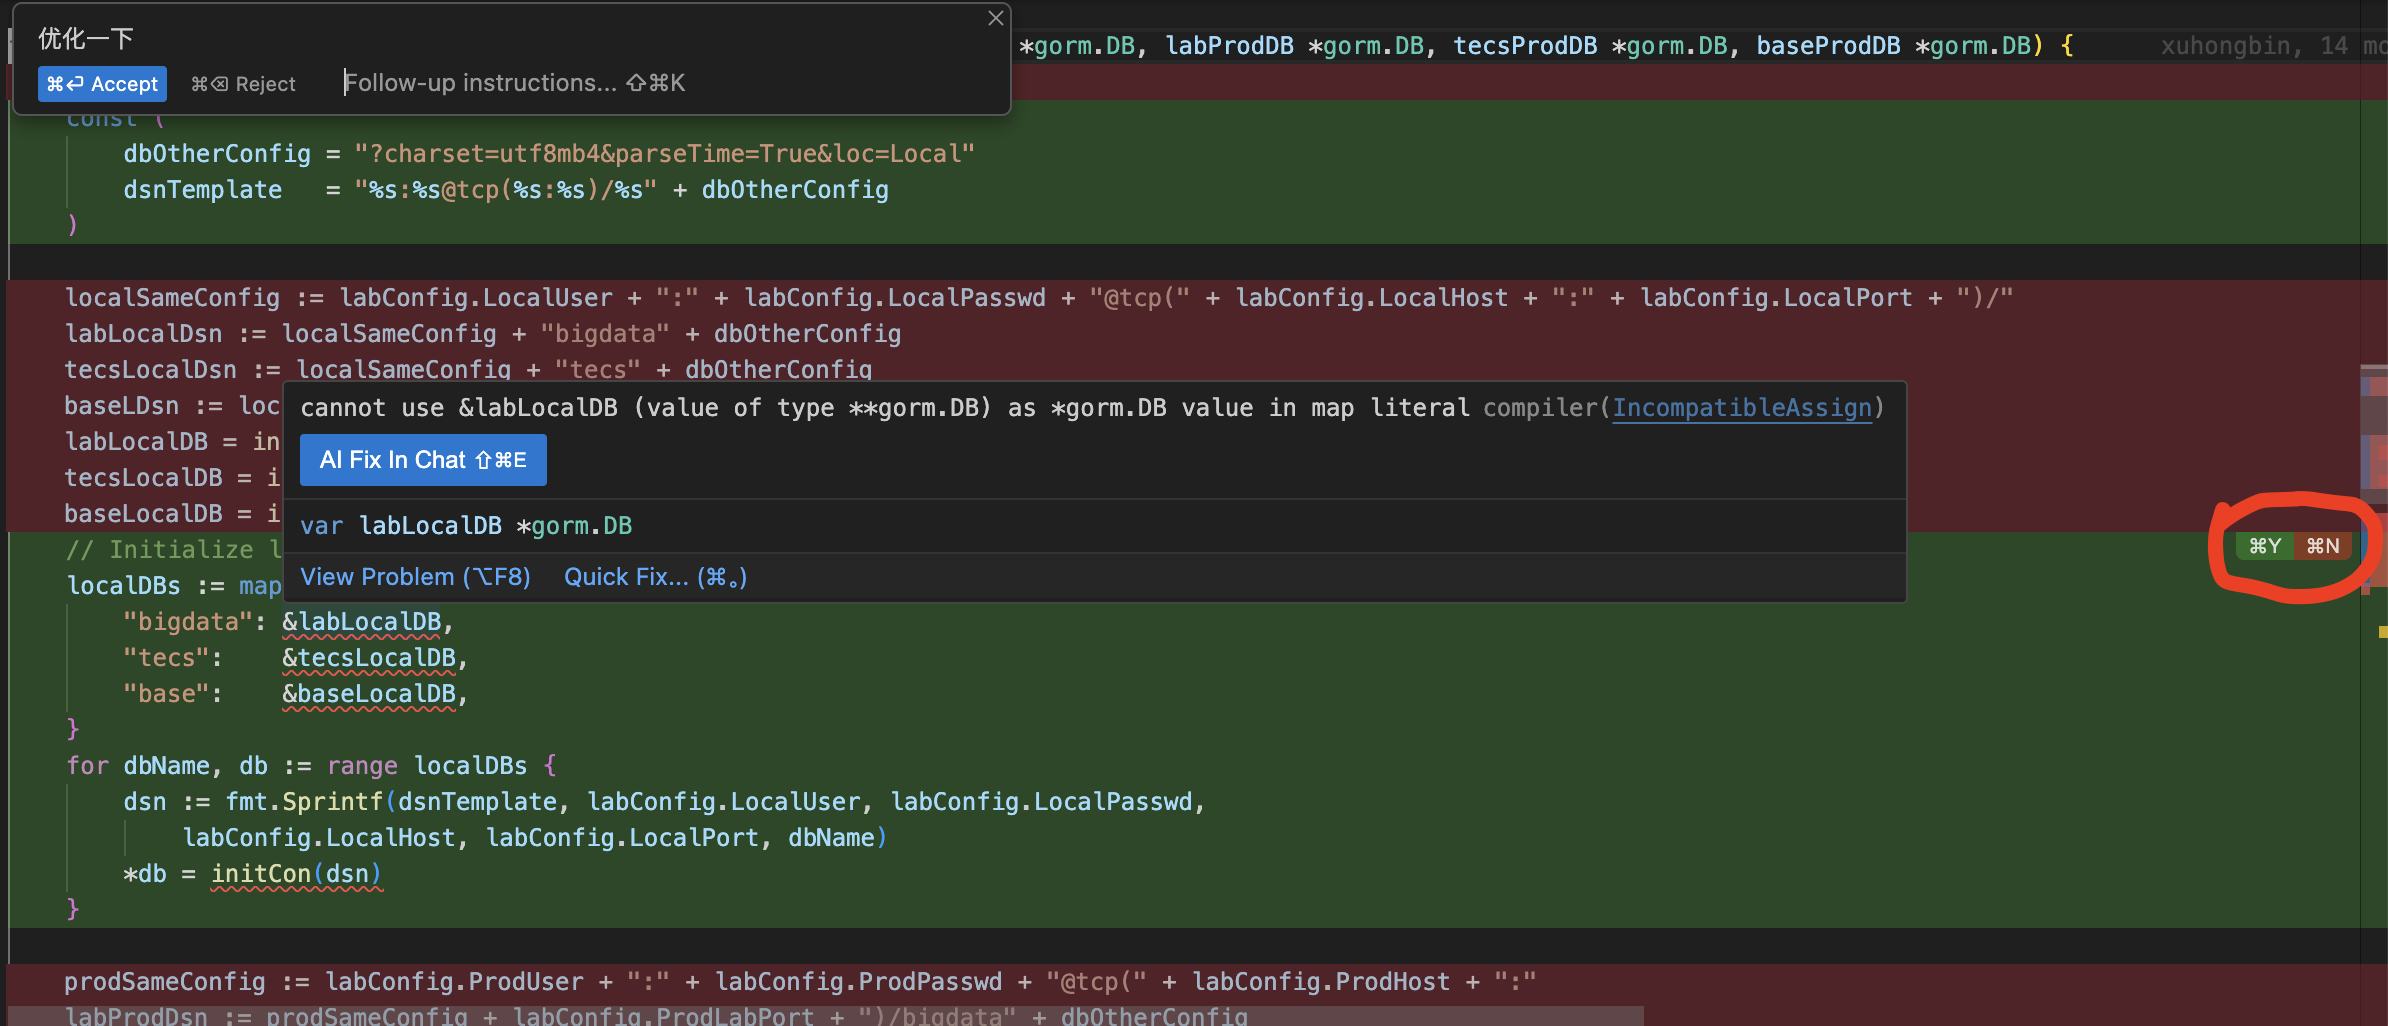
Task: Click the "bigdata" map key
Action: (188, 622)
